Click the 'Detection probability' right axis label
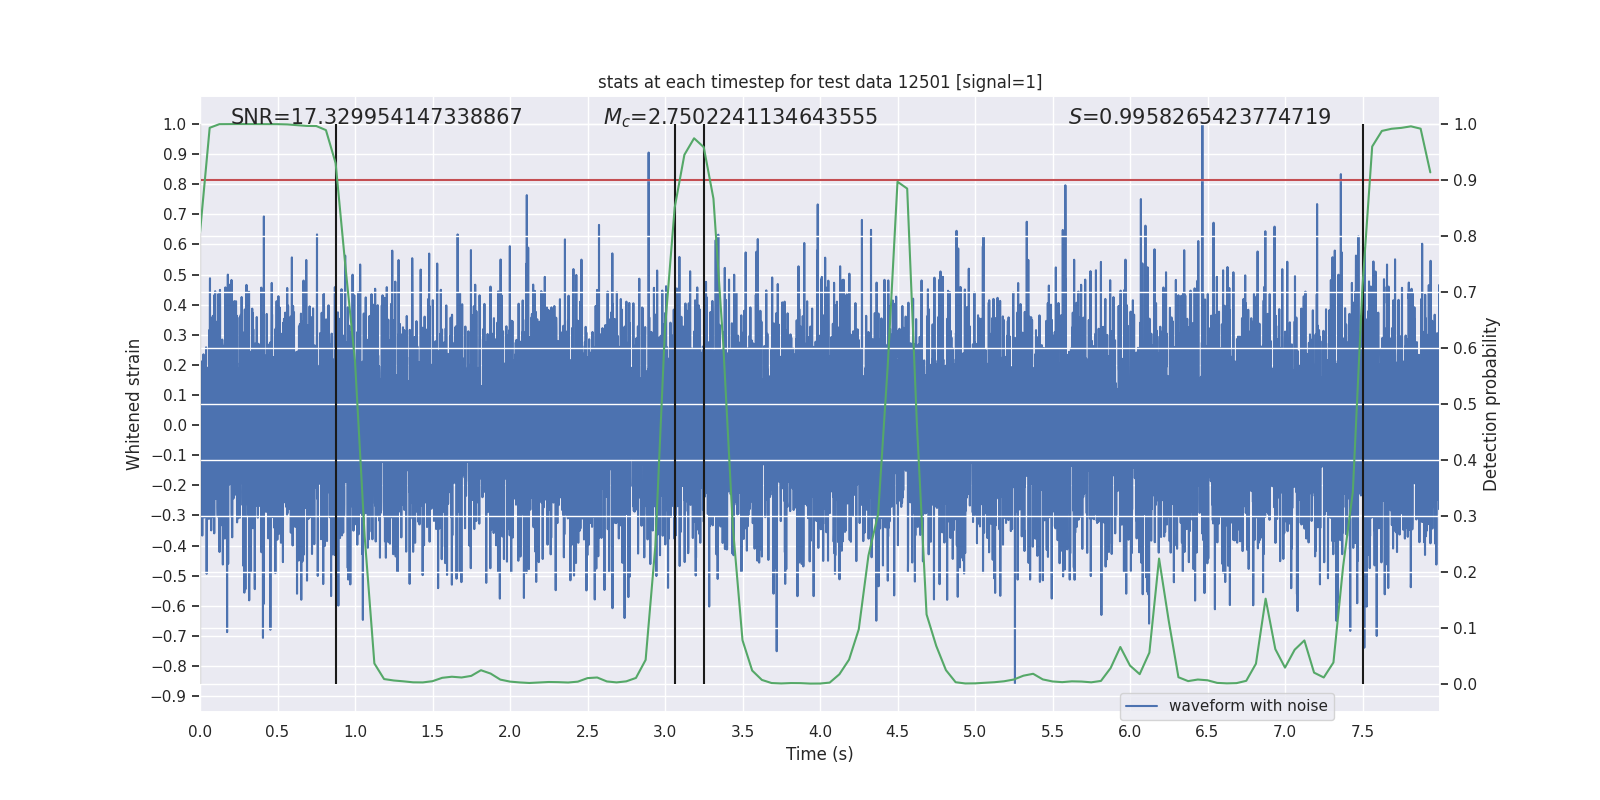Viewport: 1600px width, 800px height. (x=1491, y=404)
